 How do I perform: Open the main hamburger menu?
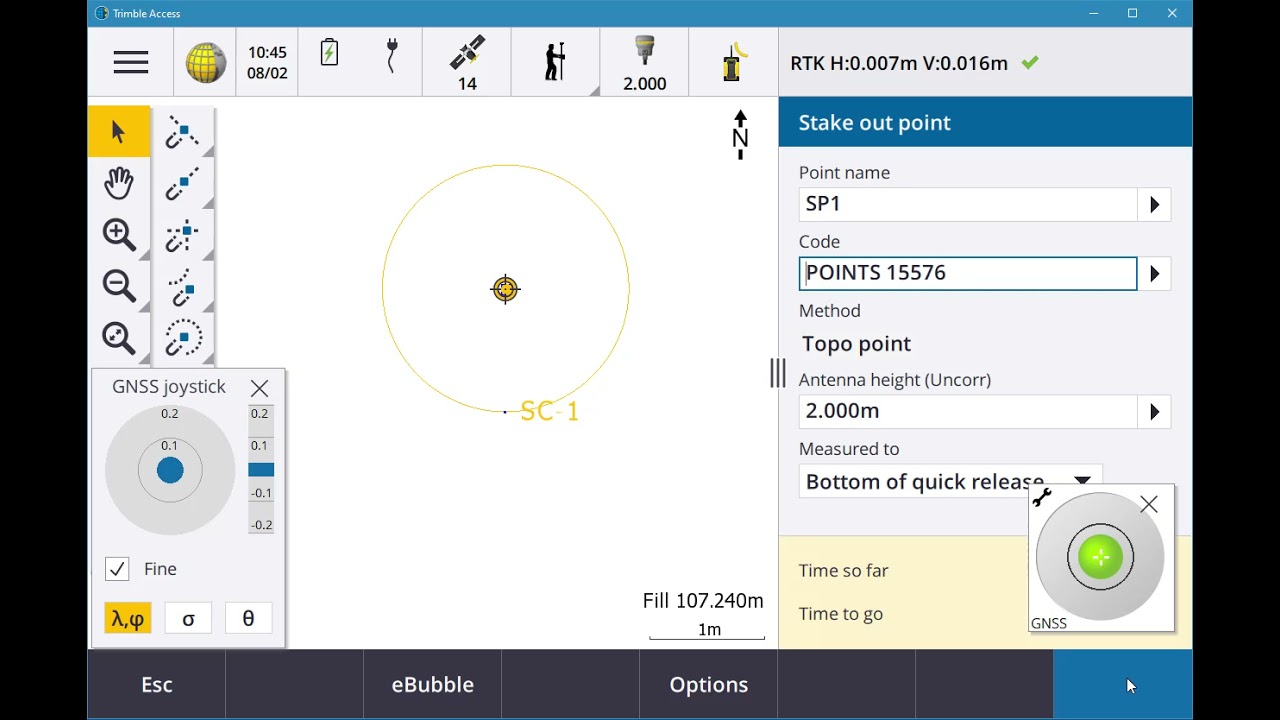point(130,62)
